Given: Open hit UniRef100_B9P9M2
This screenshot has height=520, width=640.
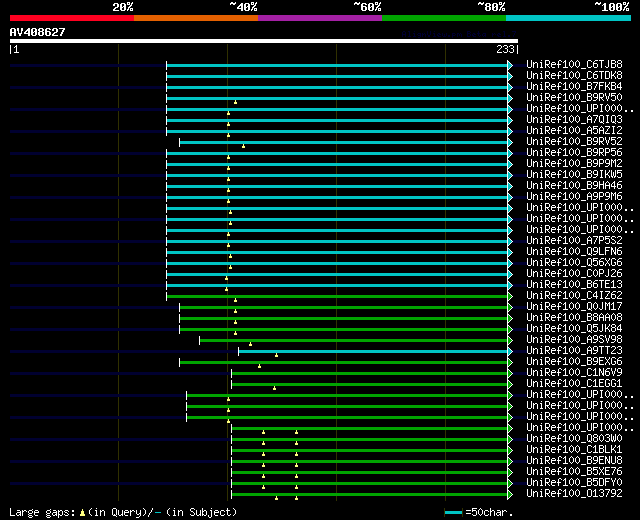Looking at the screenshot, I should coord(574,164).
